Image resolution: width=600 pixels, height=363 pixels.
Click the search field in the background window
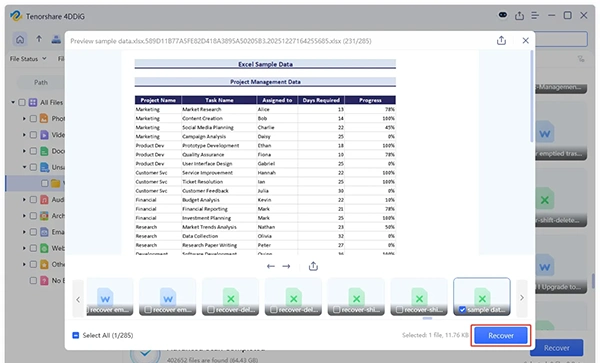click(561, 39)
